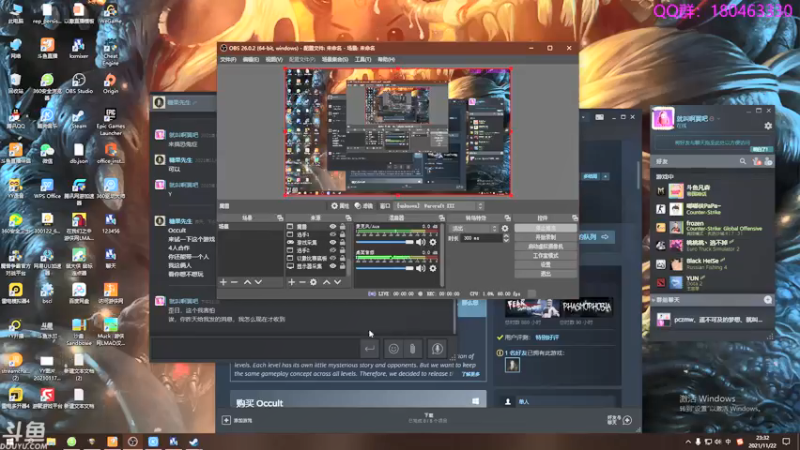Open mic/Aux audio settings gear
This screenshot has width=800, height=450.
[433, 242]
